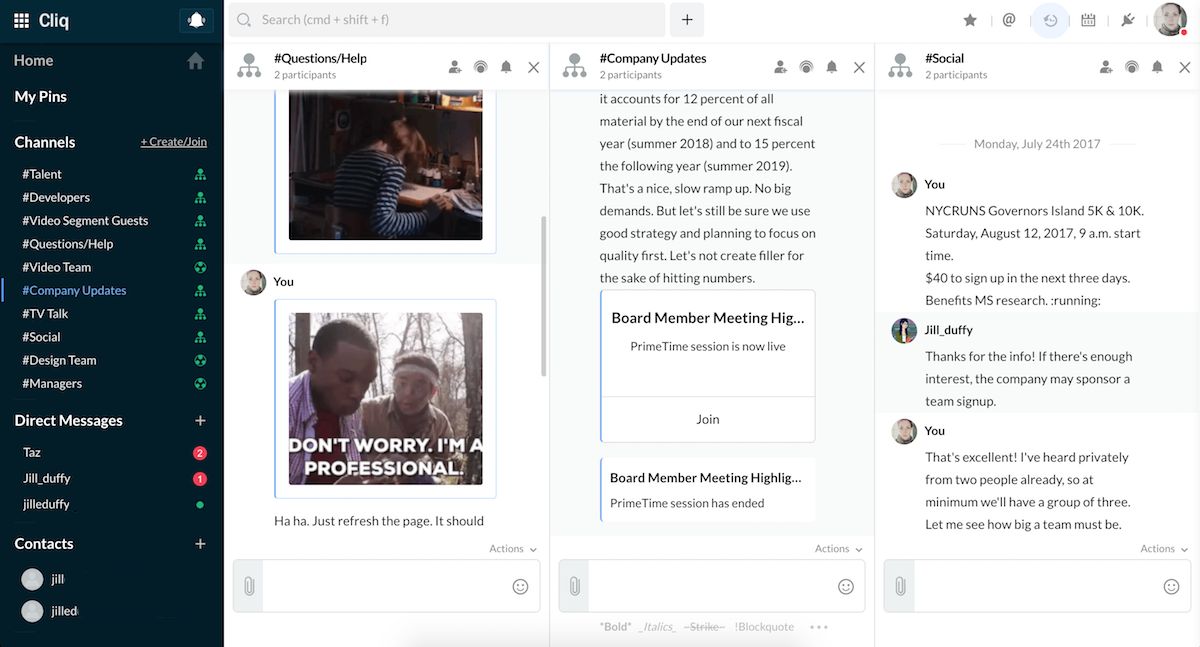Image resolution: width=1200 pixels, height=647 pixels.
Task: Open emoji picker in #Questions/Help input
Action: pyautogui.click(x=520, y=586)
